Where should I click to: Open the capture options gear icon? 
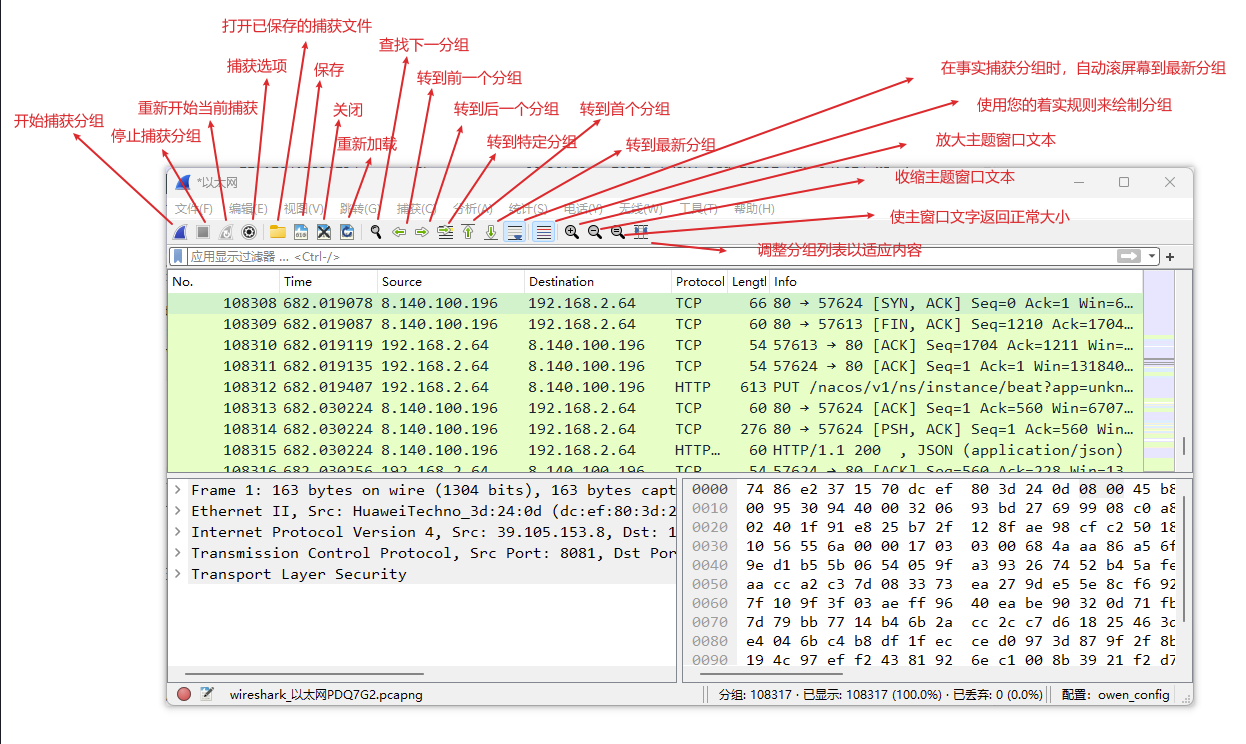click(x=250, y=232)
